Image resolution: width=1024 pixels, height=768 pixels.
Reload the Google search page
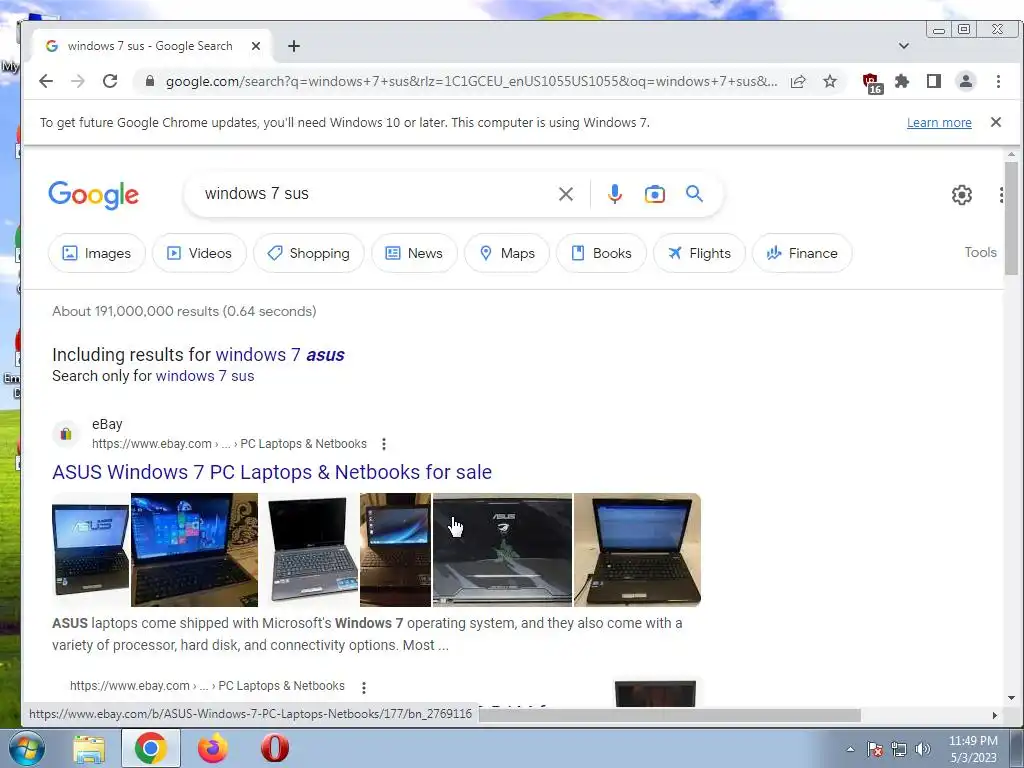(110, 81)
